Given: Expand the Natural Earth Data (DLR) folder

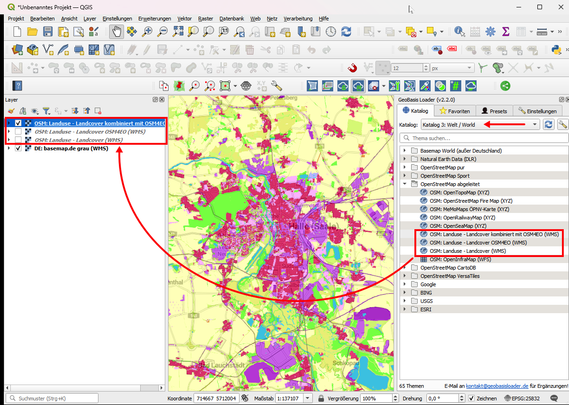Looking at the screenshot, I should pos(405,159).
